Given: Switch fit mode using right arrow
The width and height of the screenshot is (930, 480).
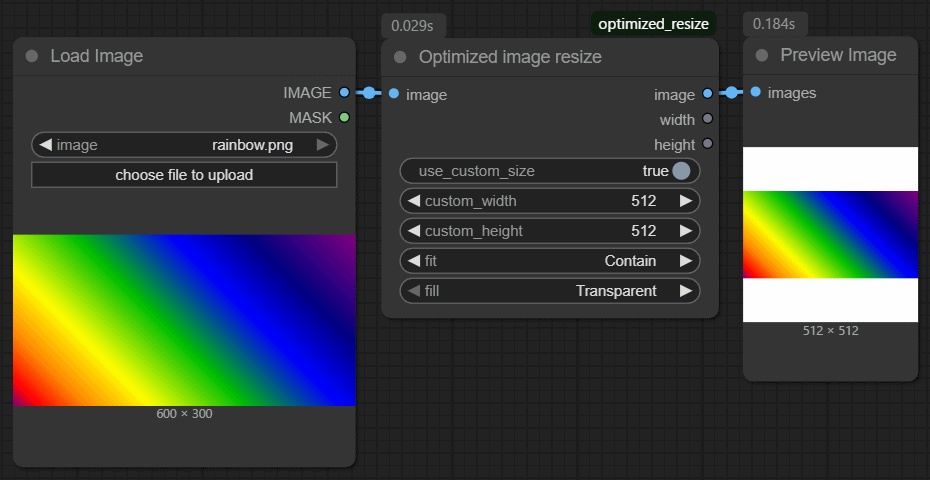Looking at the screenshot, I should coord(685,261).
